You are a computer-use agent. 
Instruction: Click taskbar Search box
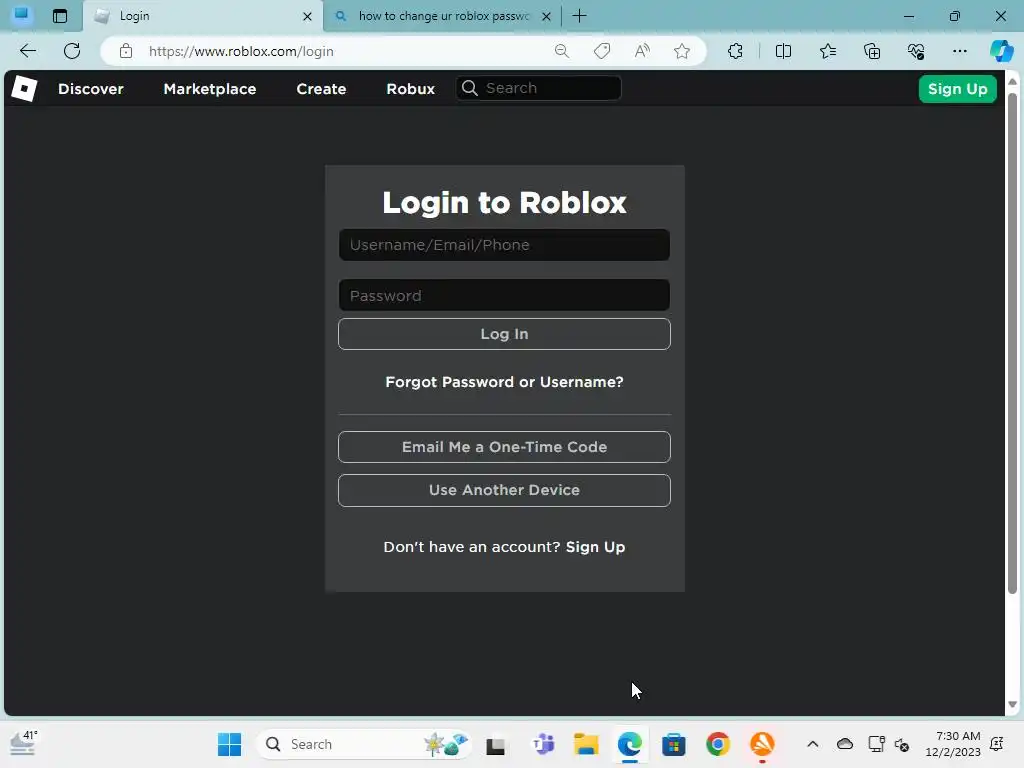point(364,744)
